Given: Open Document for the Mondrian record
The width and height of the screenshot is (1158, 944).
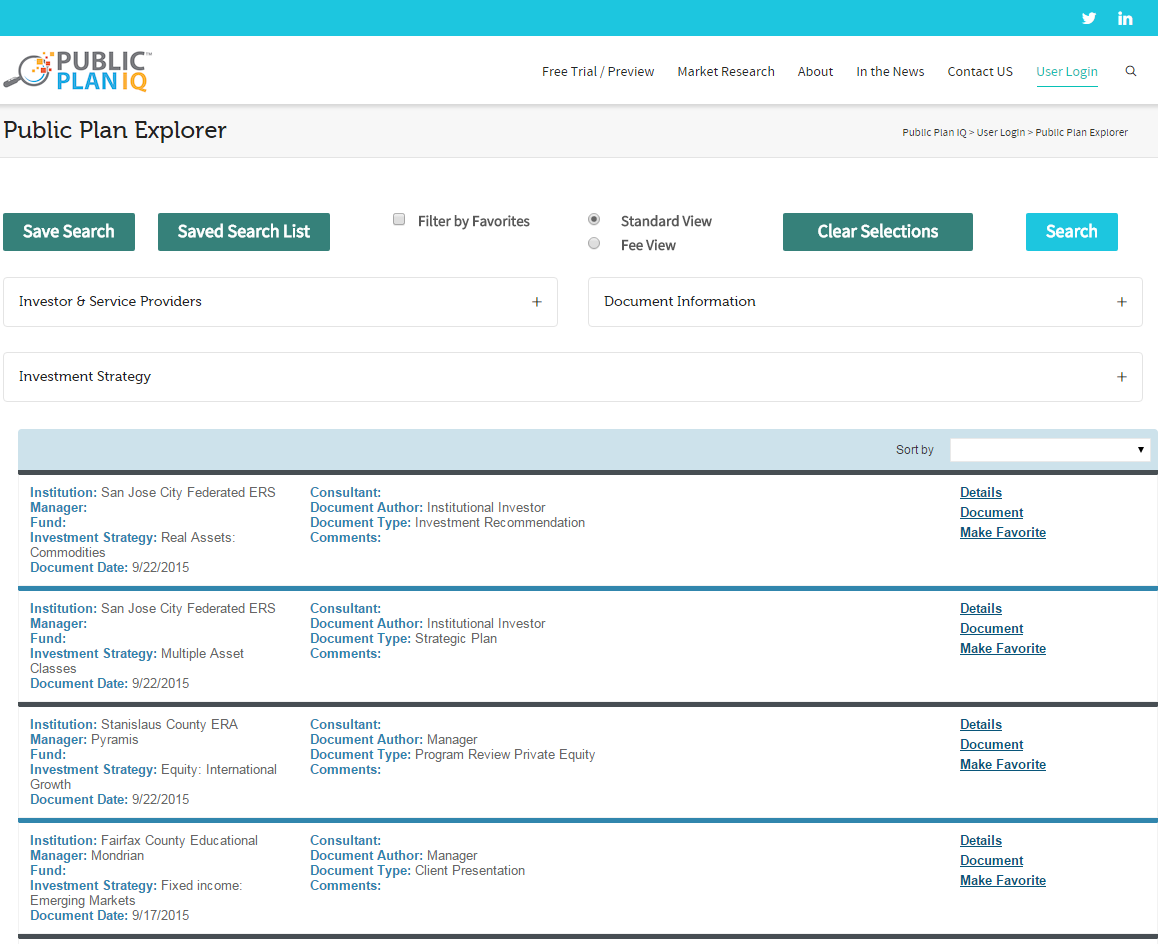Looking at the screenshot, I should (x=991, y=861).
